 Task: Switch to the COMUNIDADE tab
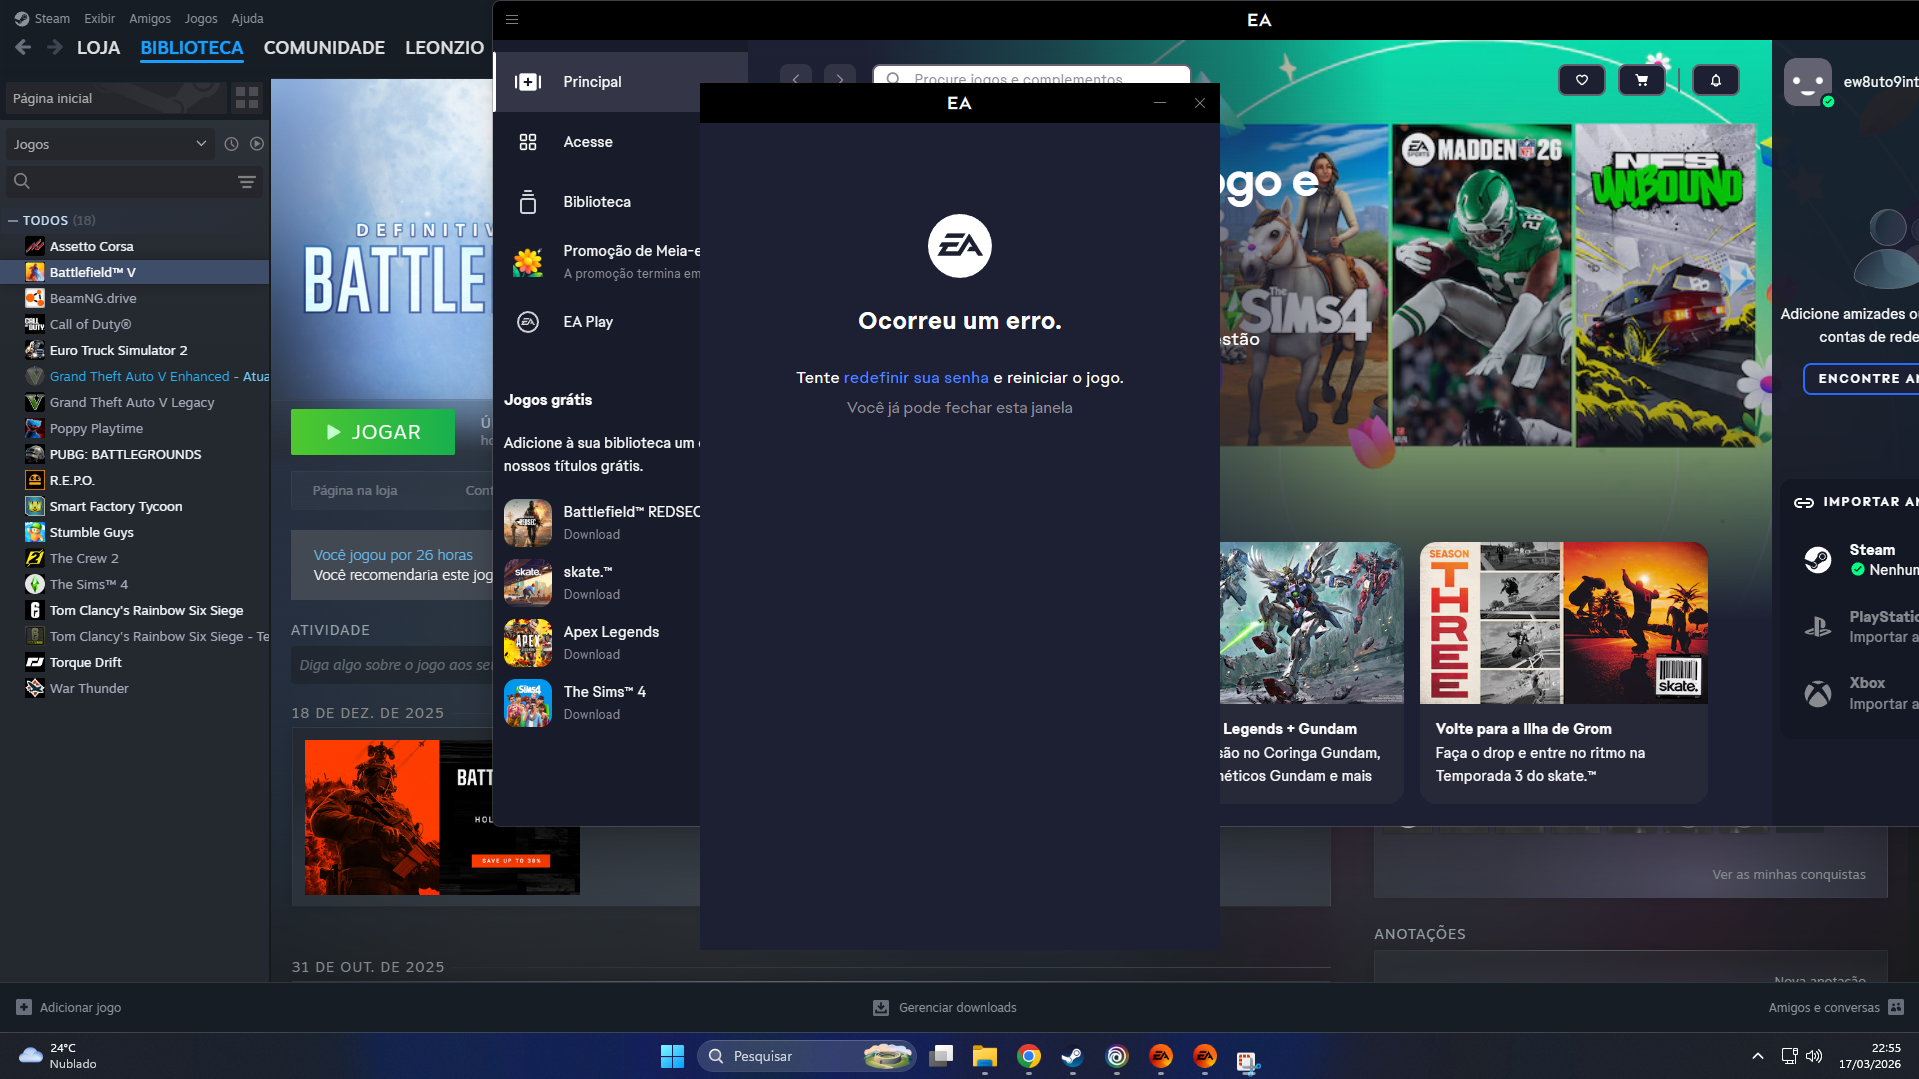(x=324, y=48)
